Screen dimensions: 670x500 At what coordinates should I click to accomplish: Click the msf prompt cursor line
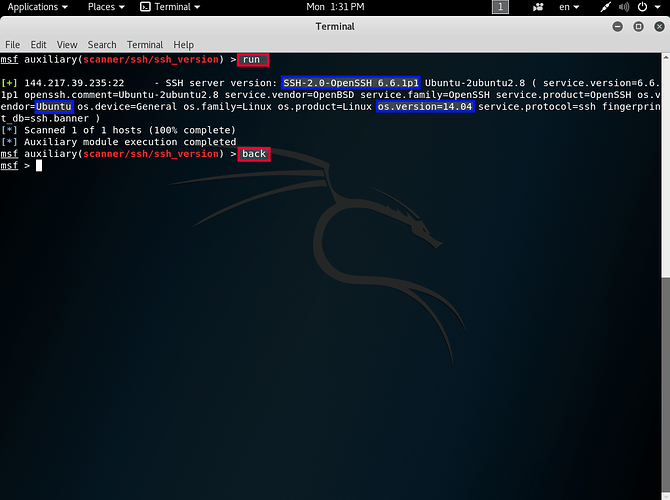38,166
